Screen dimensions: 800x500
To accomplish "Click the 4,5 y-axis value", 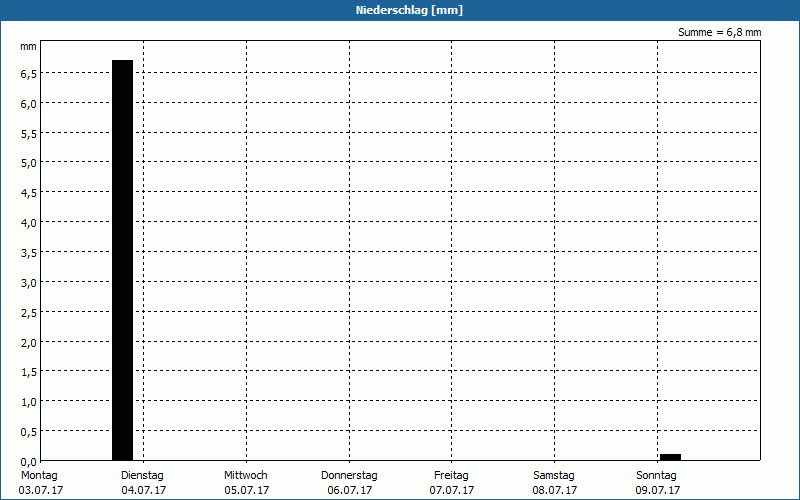I will click(x=29, y=193).
